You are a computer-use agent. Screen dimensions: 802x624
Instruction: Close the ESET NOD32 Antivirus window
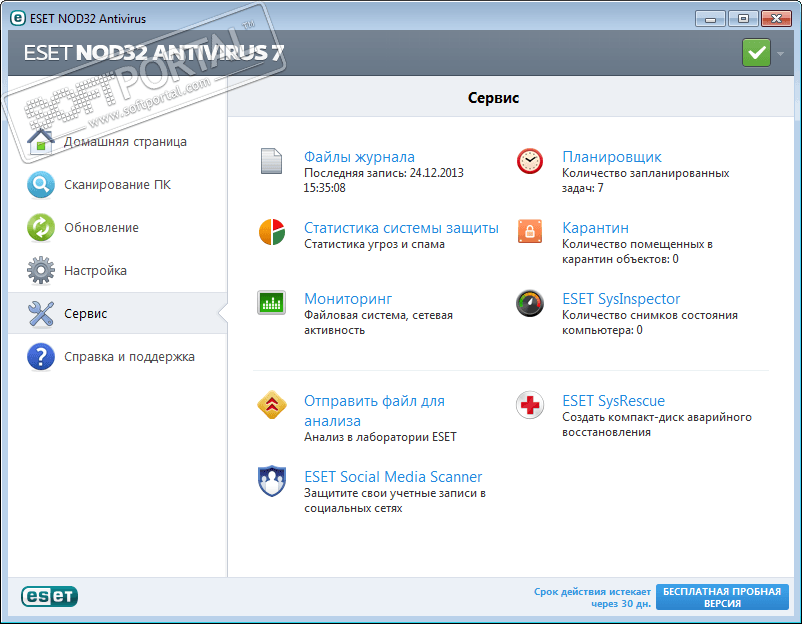tap(776, 19)
